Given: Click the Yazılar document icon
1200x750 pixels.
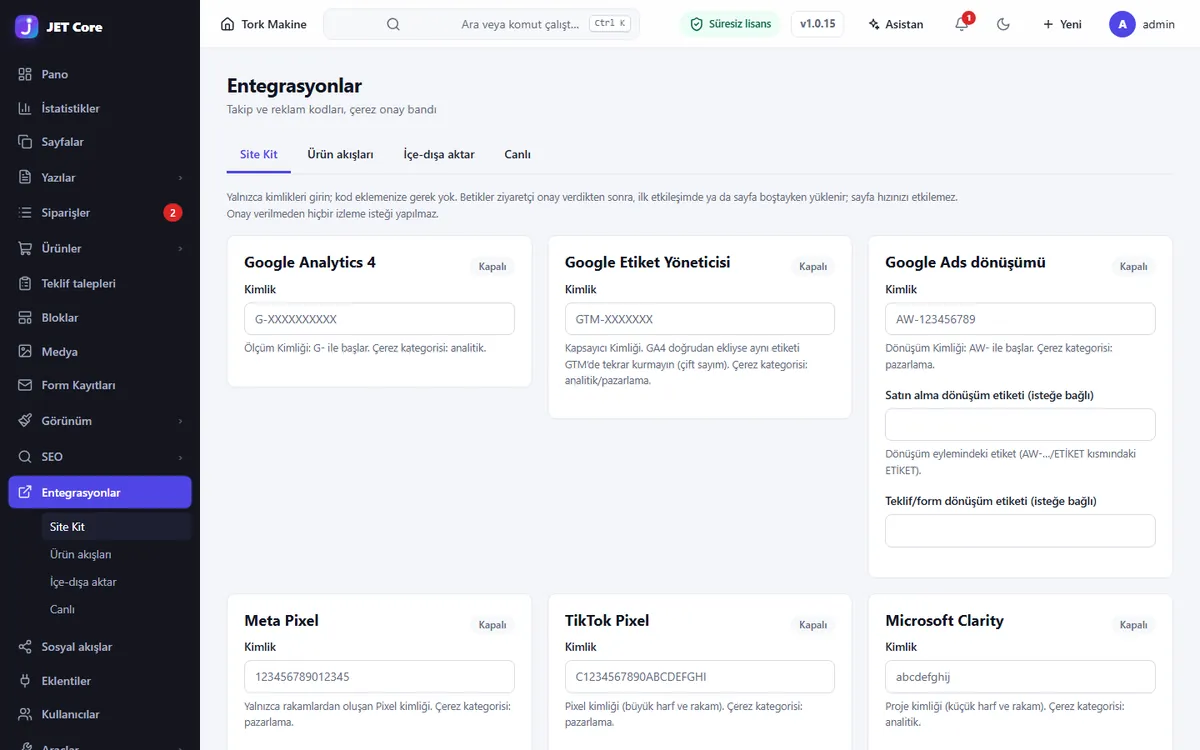Looking at the screenshot, I should (x=25, y=177).
